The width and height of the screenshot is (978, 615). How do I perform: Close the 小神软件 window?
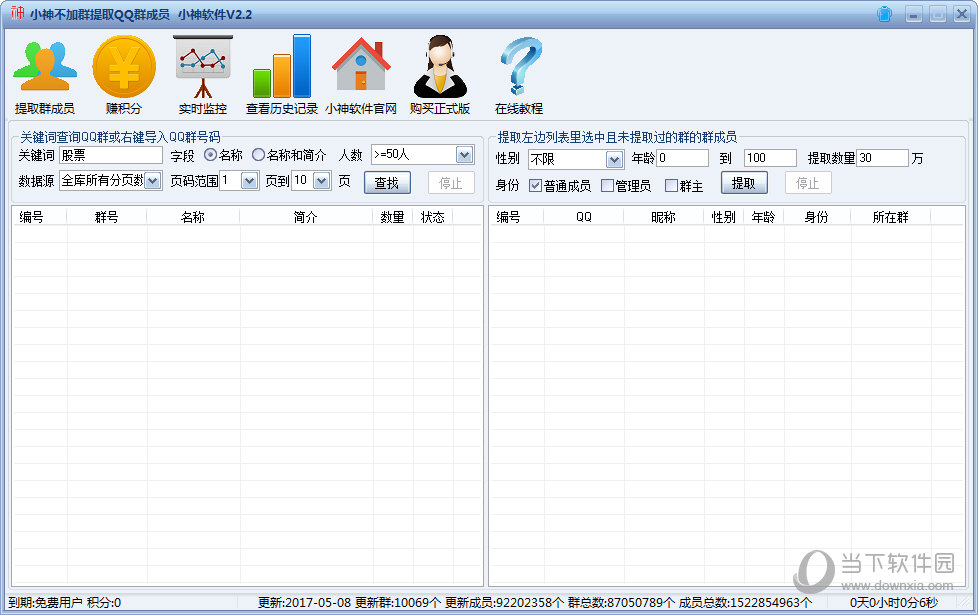click(x=961, y=14)
